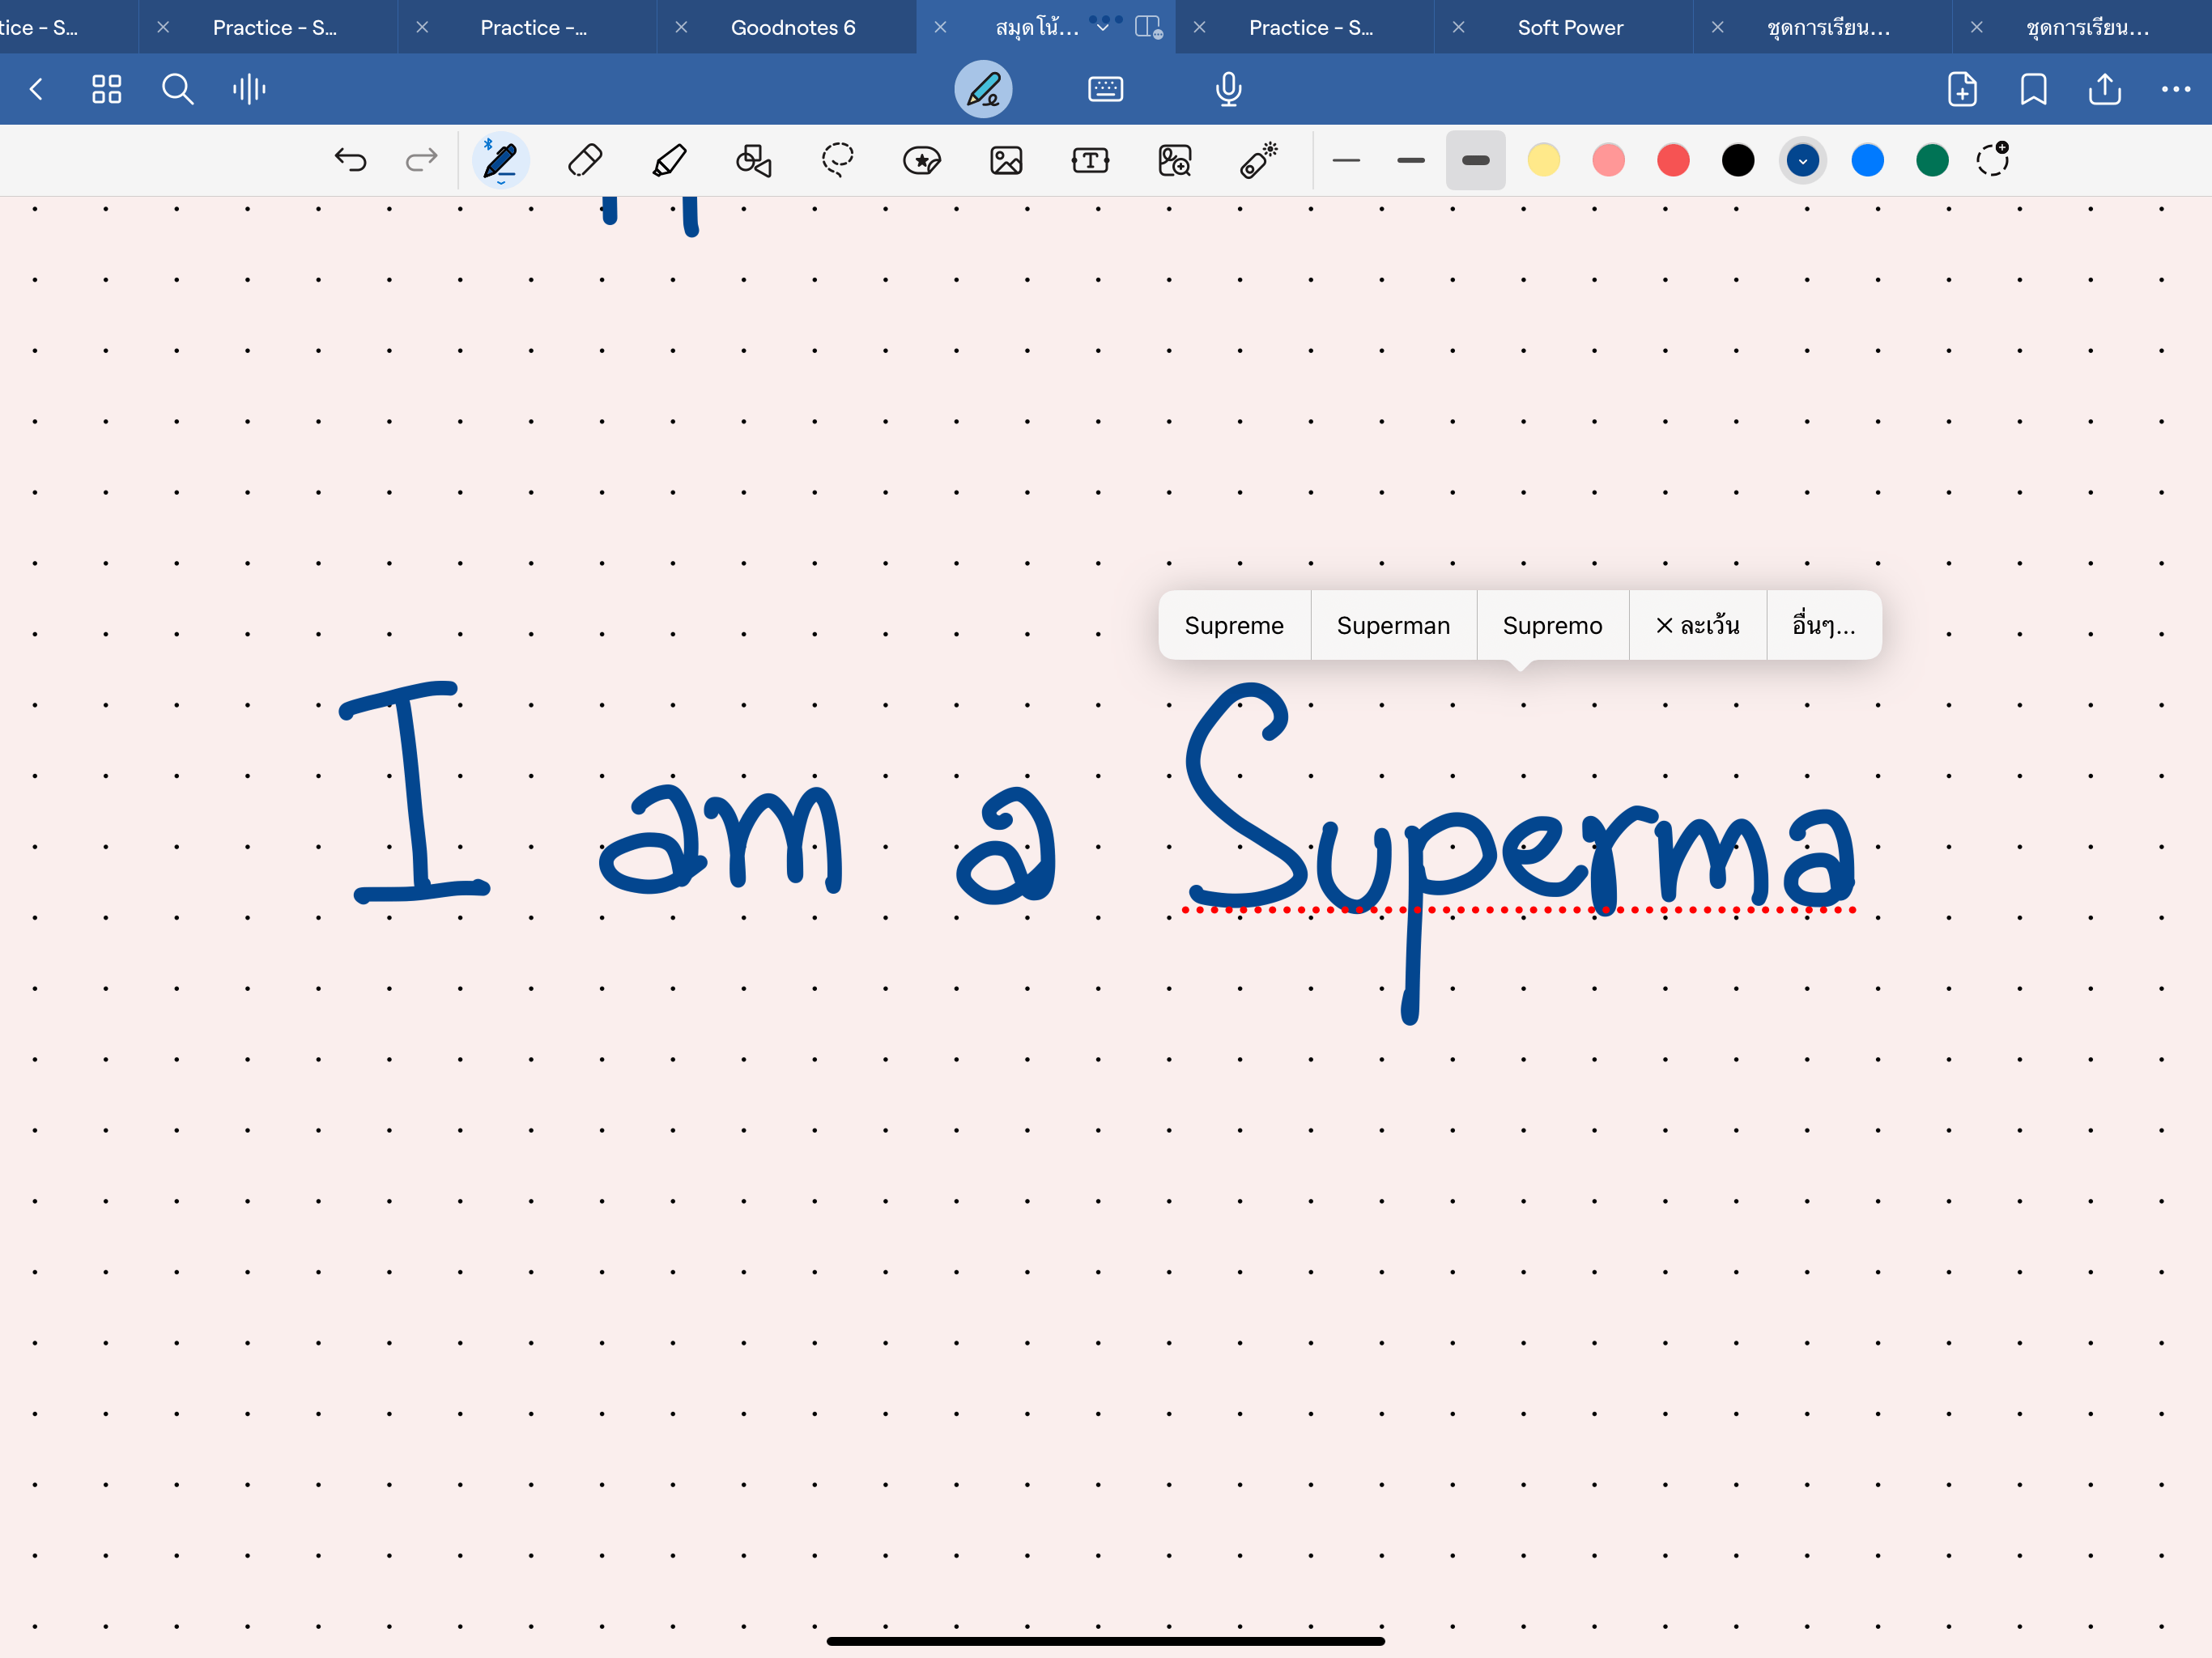The height and width of the screenshot is (1658, 2212).
Task: Open the Shapes tool
Action: 753,160
